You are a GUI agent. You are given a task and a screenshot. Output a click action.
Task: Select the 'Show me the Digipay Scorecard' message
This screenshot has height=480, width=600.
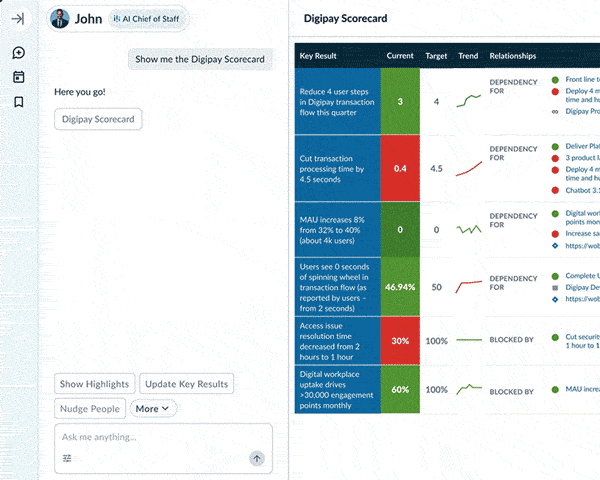200,59
